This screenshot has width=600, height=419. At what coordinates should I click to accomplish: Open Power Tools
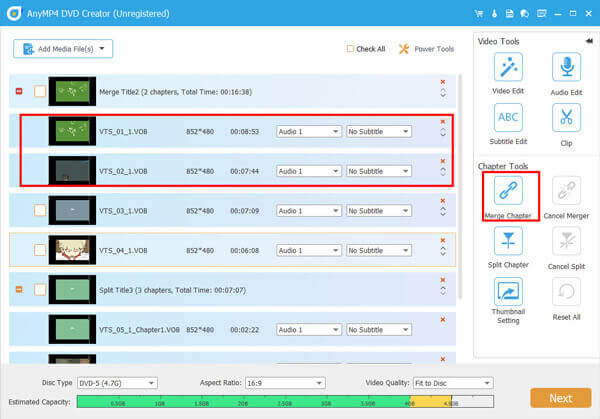(x=426, y=49)
